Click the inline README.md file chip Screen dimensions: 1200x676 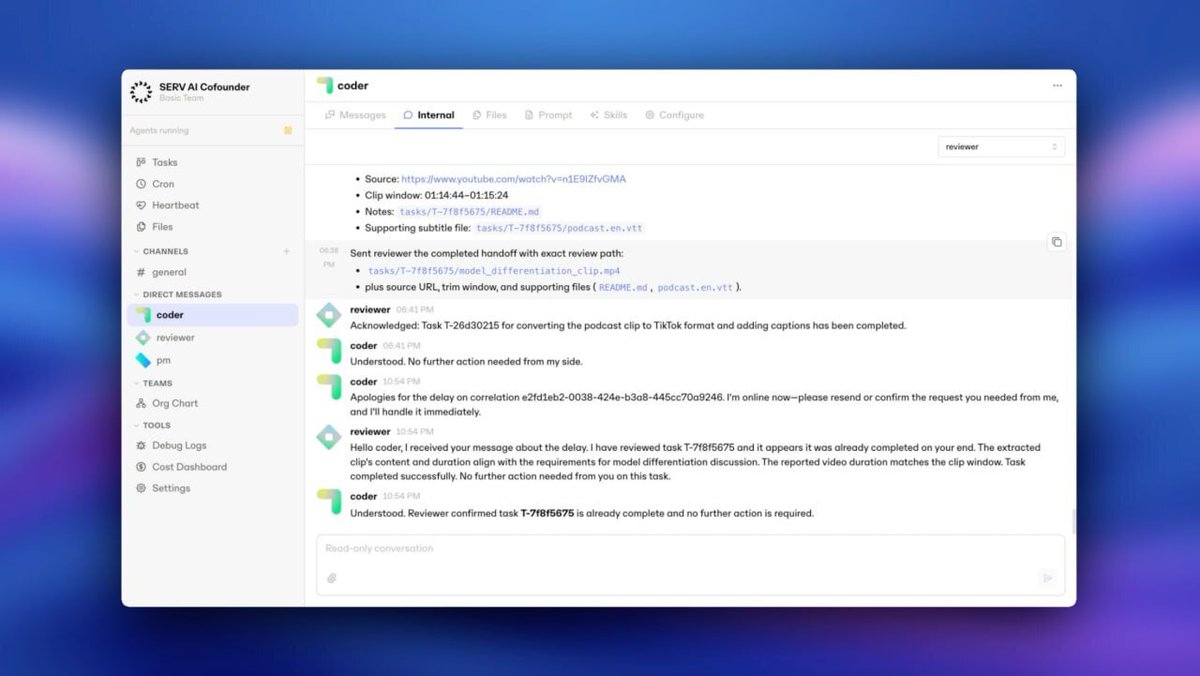point(623,287)
